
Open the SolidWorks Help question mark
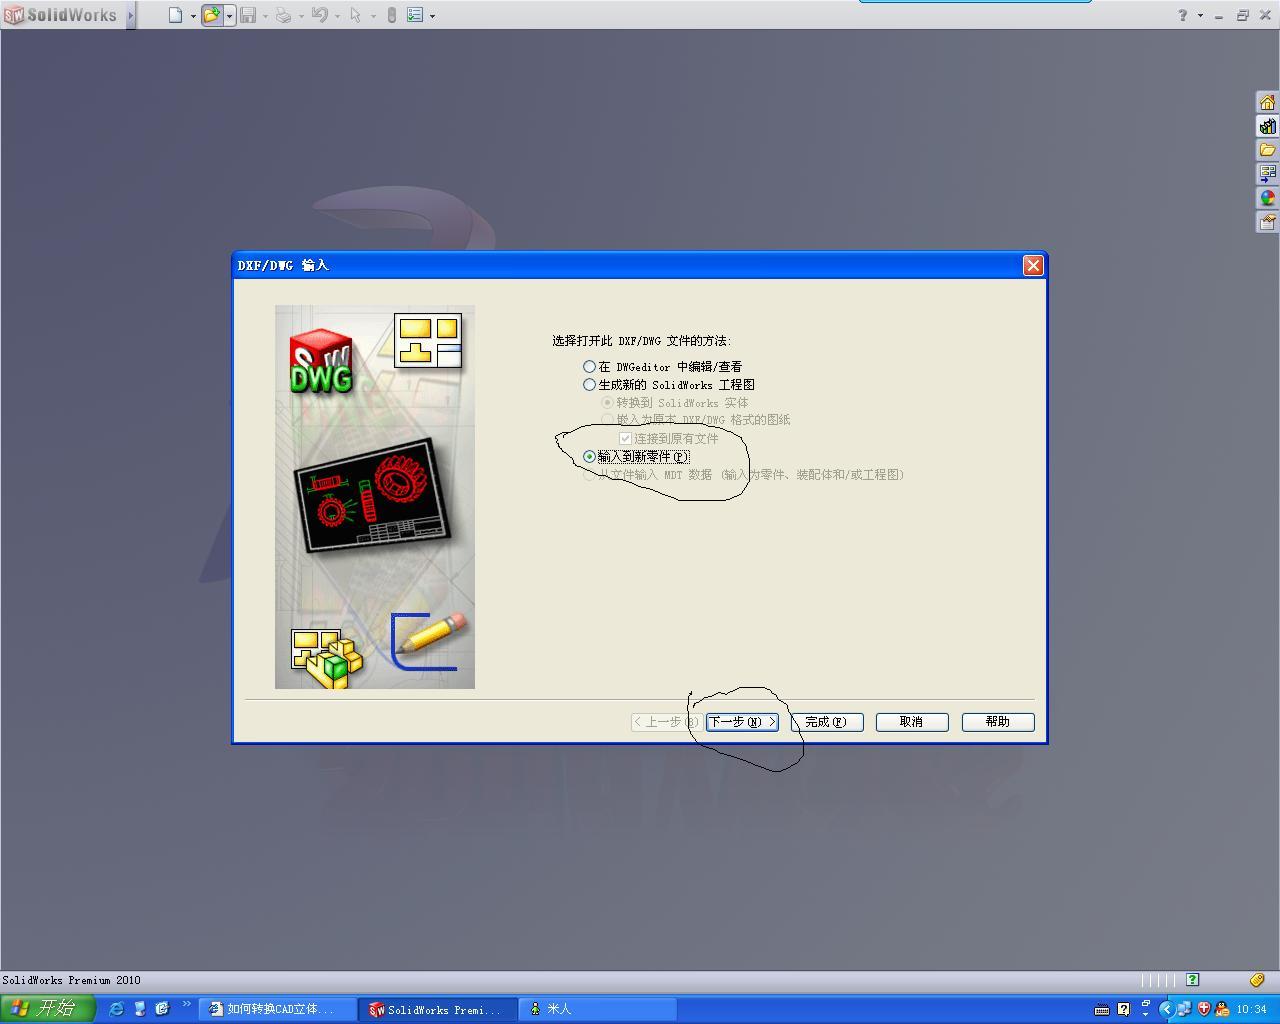click(x=1183, y=15)
